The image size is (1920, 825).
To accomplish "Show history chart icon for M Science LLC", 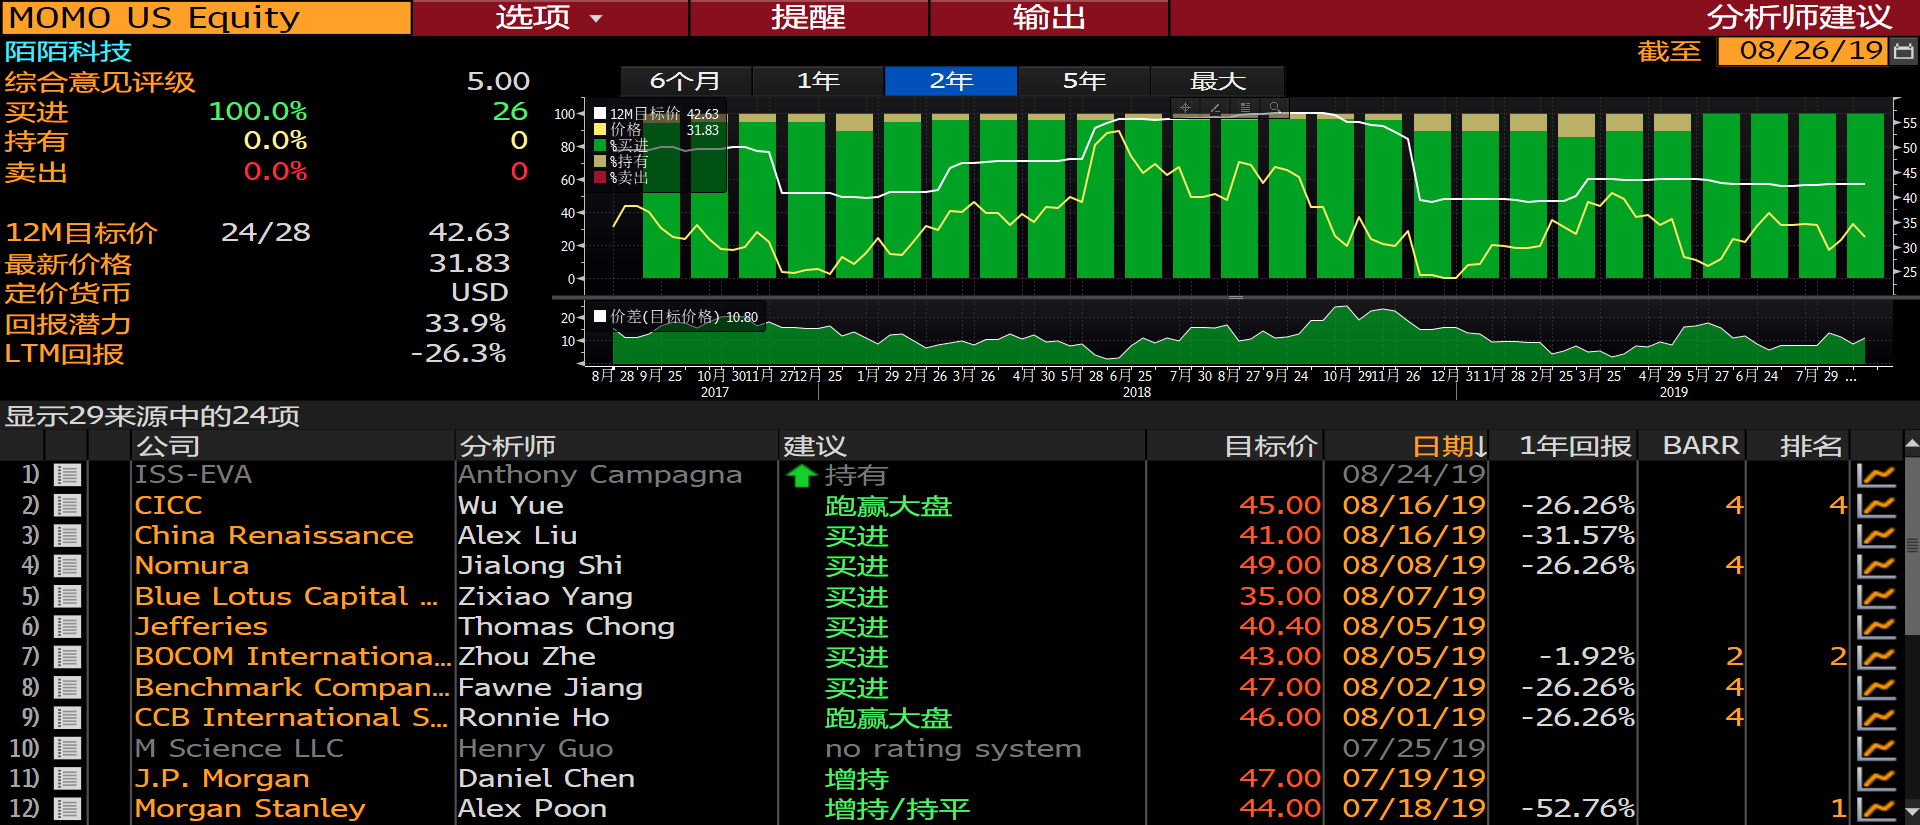I will pyautogui.click(x=1876, y=748).
